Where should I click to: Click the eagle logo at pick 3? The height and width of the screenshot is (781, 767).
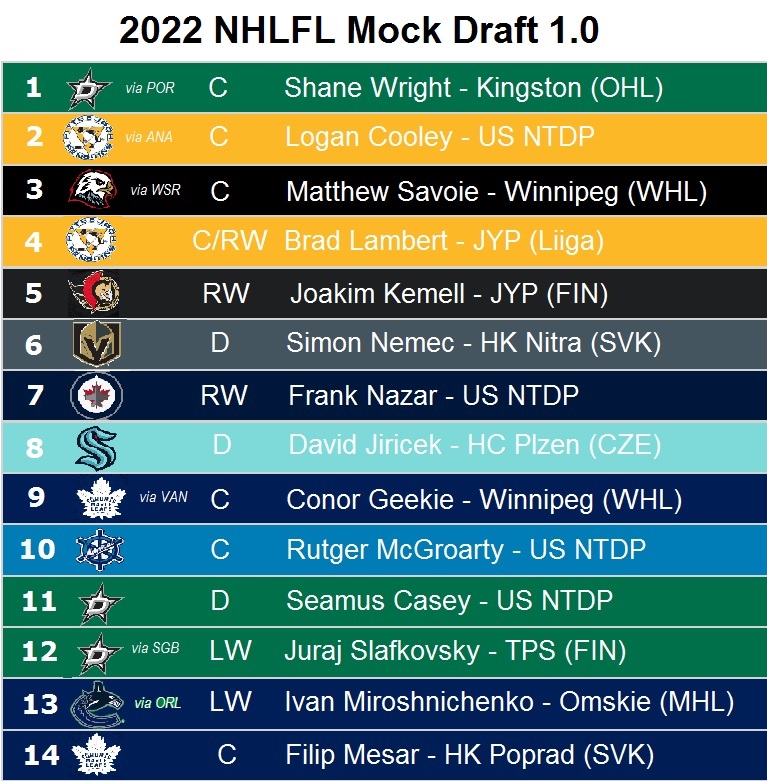coord(92,189)
